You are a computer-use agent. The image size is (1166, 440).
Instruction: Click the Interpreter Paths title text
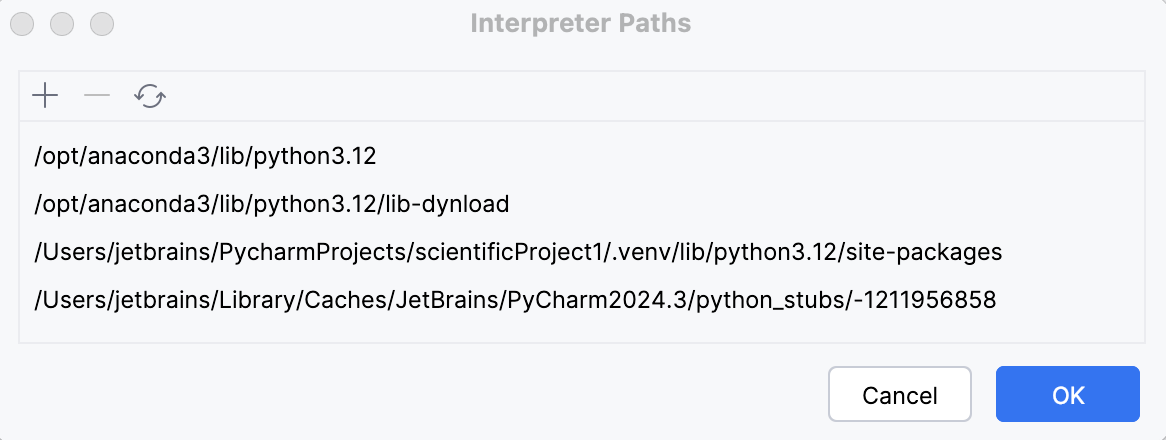(x=581, y=22)
